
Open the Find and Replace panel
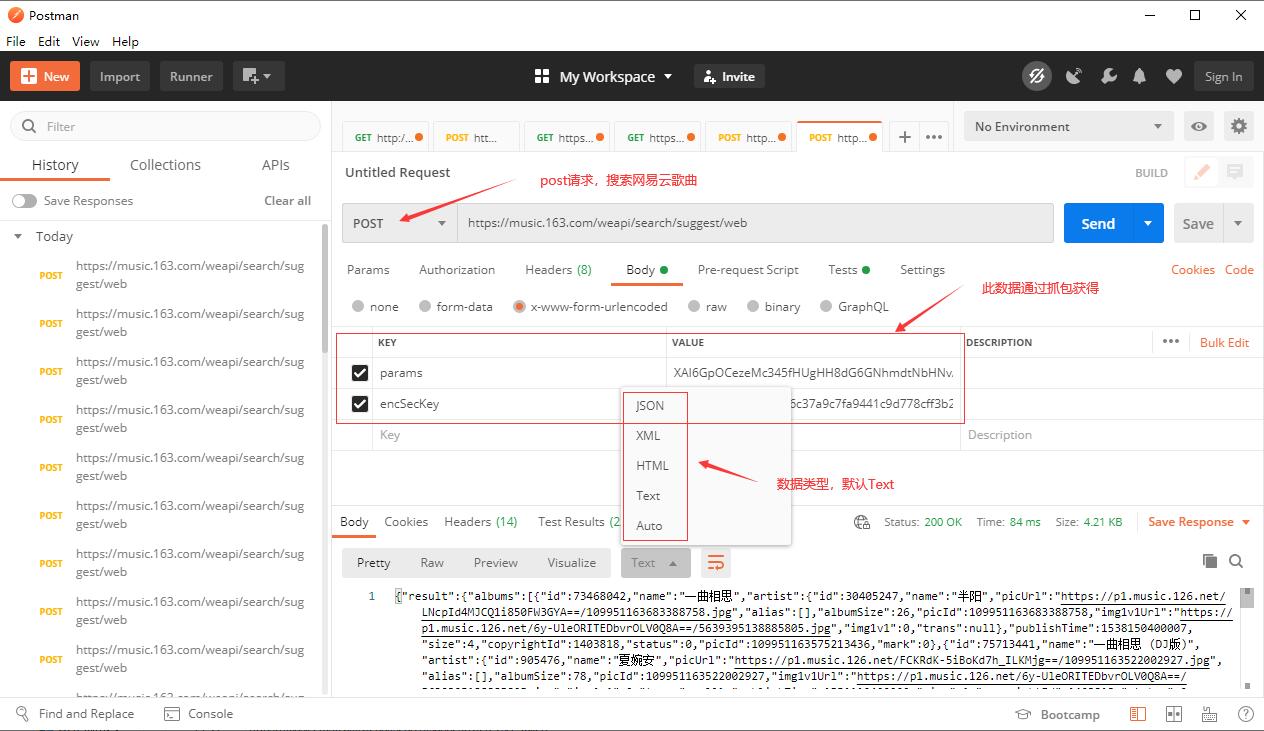(x=75, y=713)
